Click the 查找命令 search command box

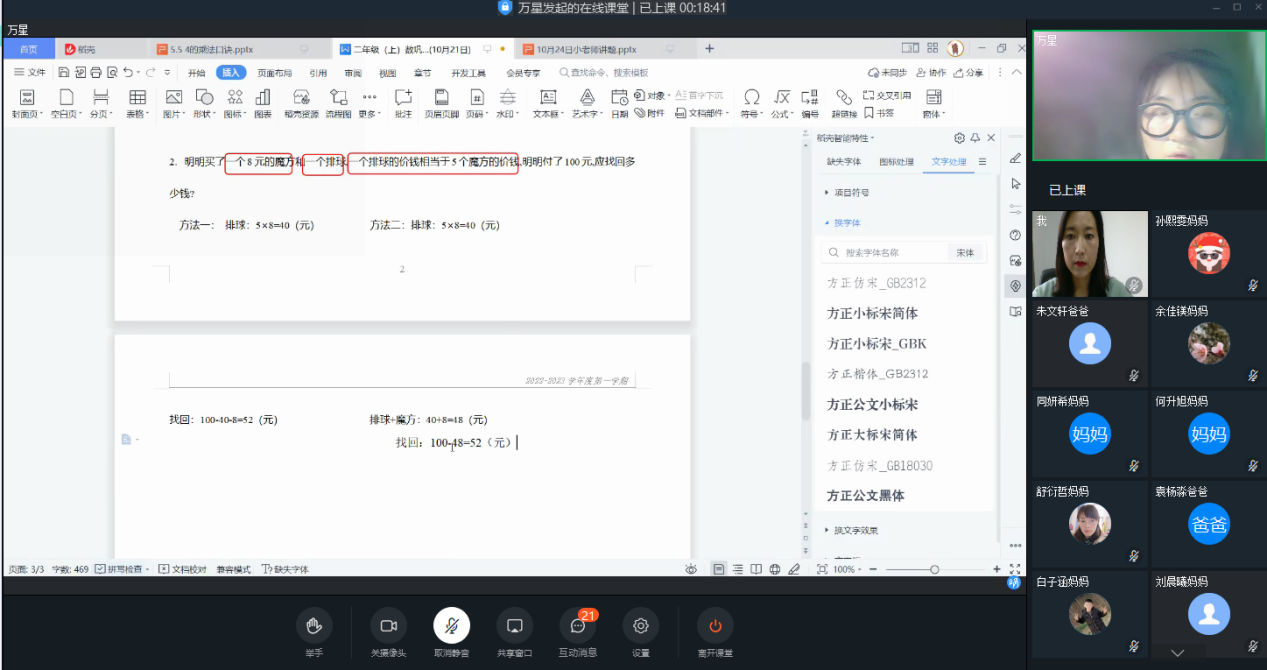[604, 72]
